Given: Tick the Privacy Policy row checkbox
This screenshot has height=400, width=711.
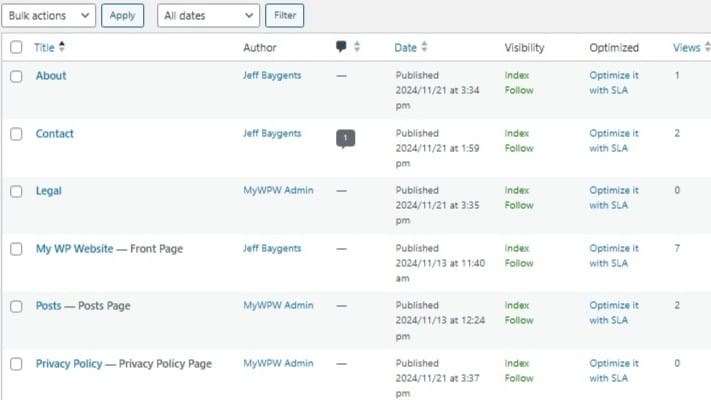Looking at the screenshot, I should tap(16, 364).
